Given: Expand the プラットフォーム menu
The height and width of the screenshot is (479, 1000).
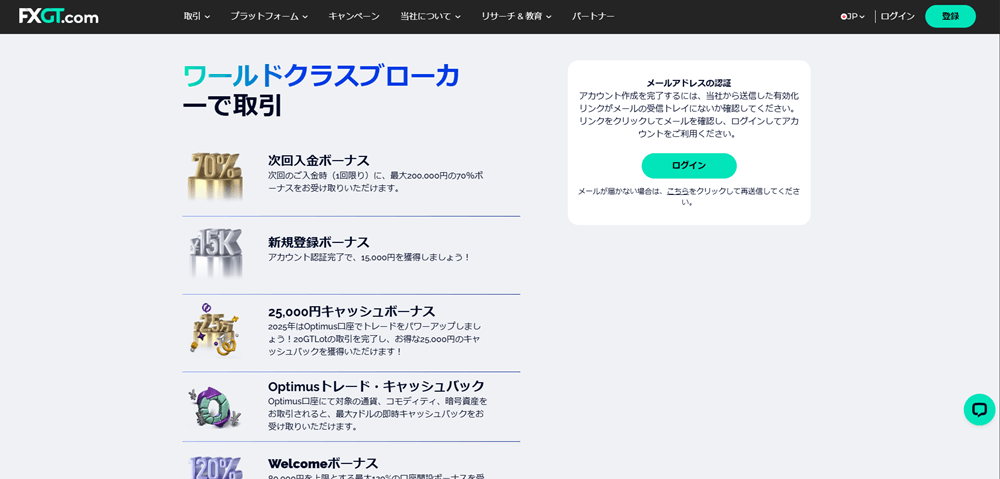Looking at the screenshot, I should tap(269, 17).
